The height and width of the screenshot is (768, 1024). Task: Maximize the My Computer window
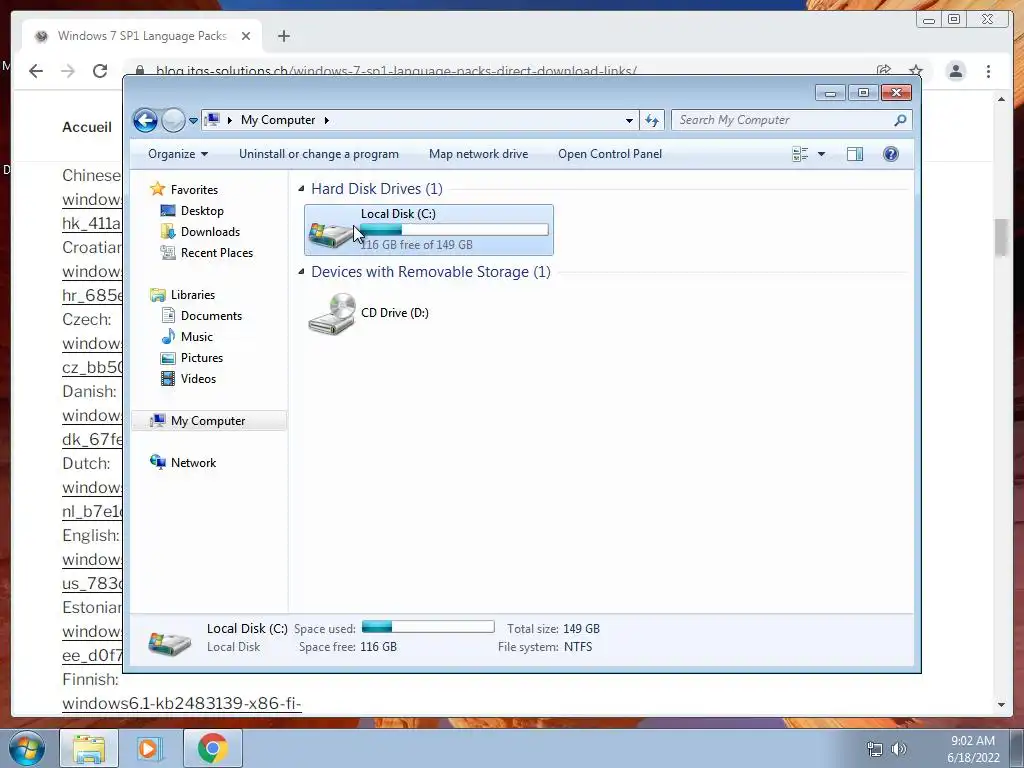tap(863, 93)
